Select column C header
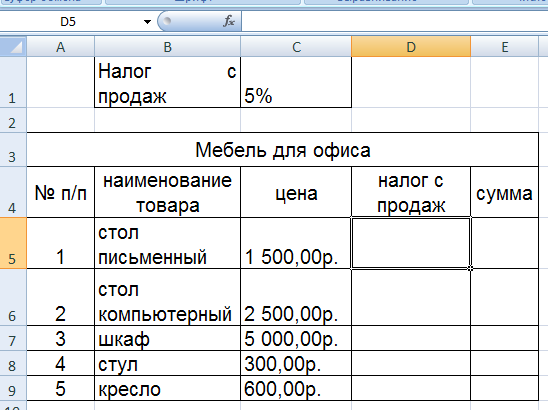This screenshot has height=410, width=548. [296, 47]
